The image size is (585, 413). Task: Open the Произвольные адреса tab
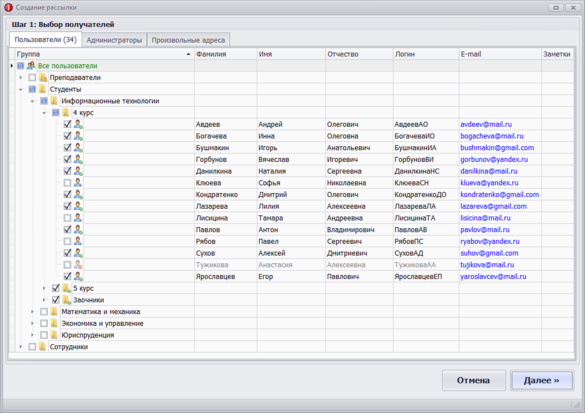(188, 40)
